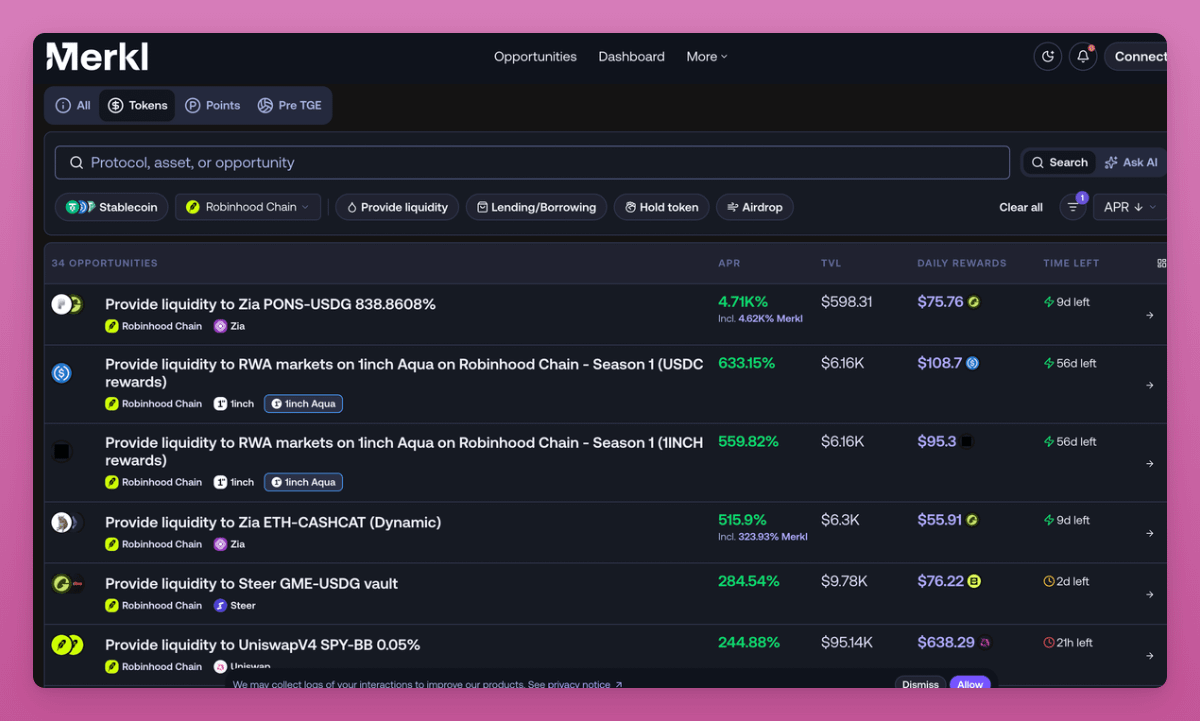Image resolution: width=1200 pixels, height=721 pixels.
Task: Click the GME-USDG token pair icon
Action: [x=67, y=583]
